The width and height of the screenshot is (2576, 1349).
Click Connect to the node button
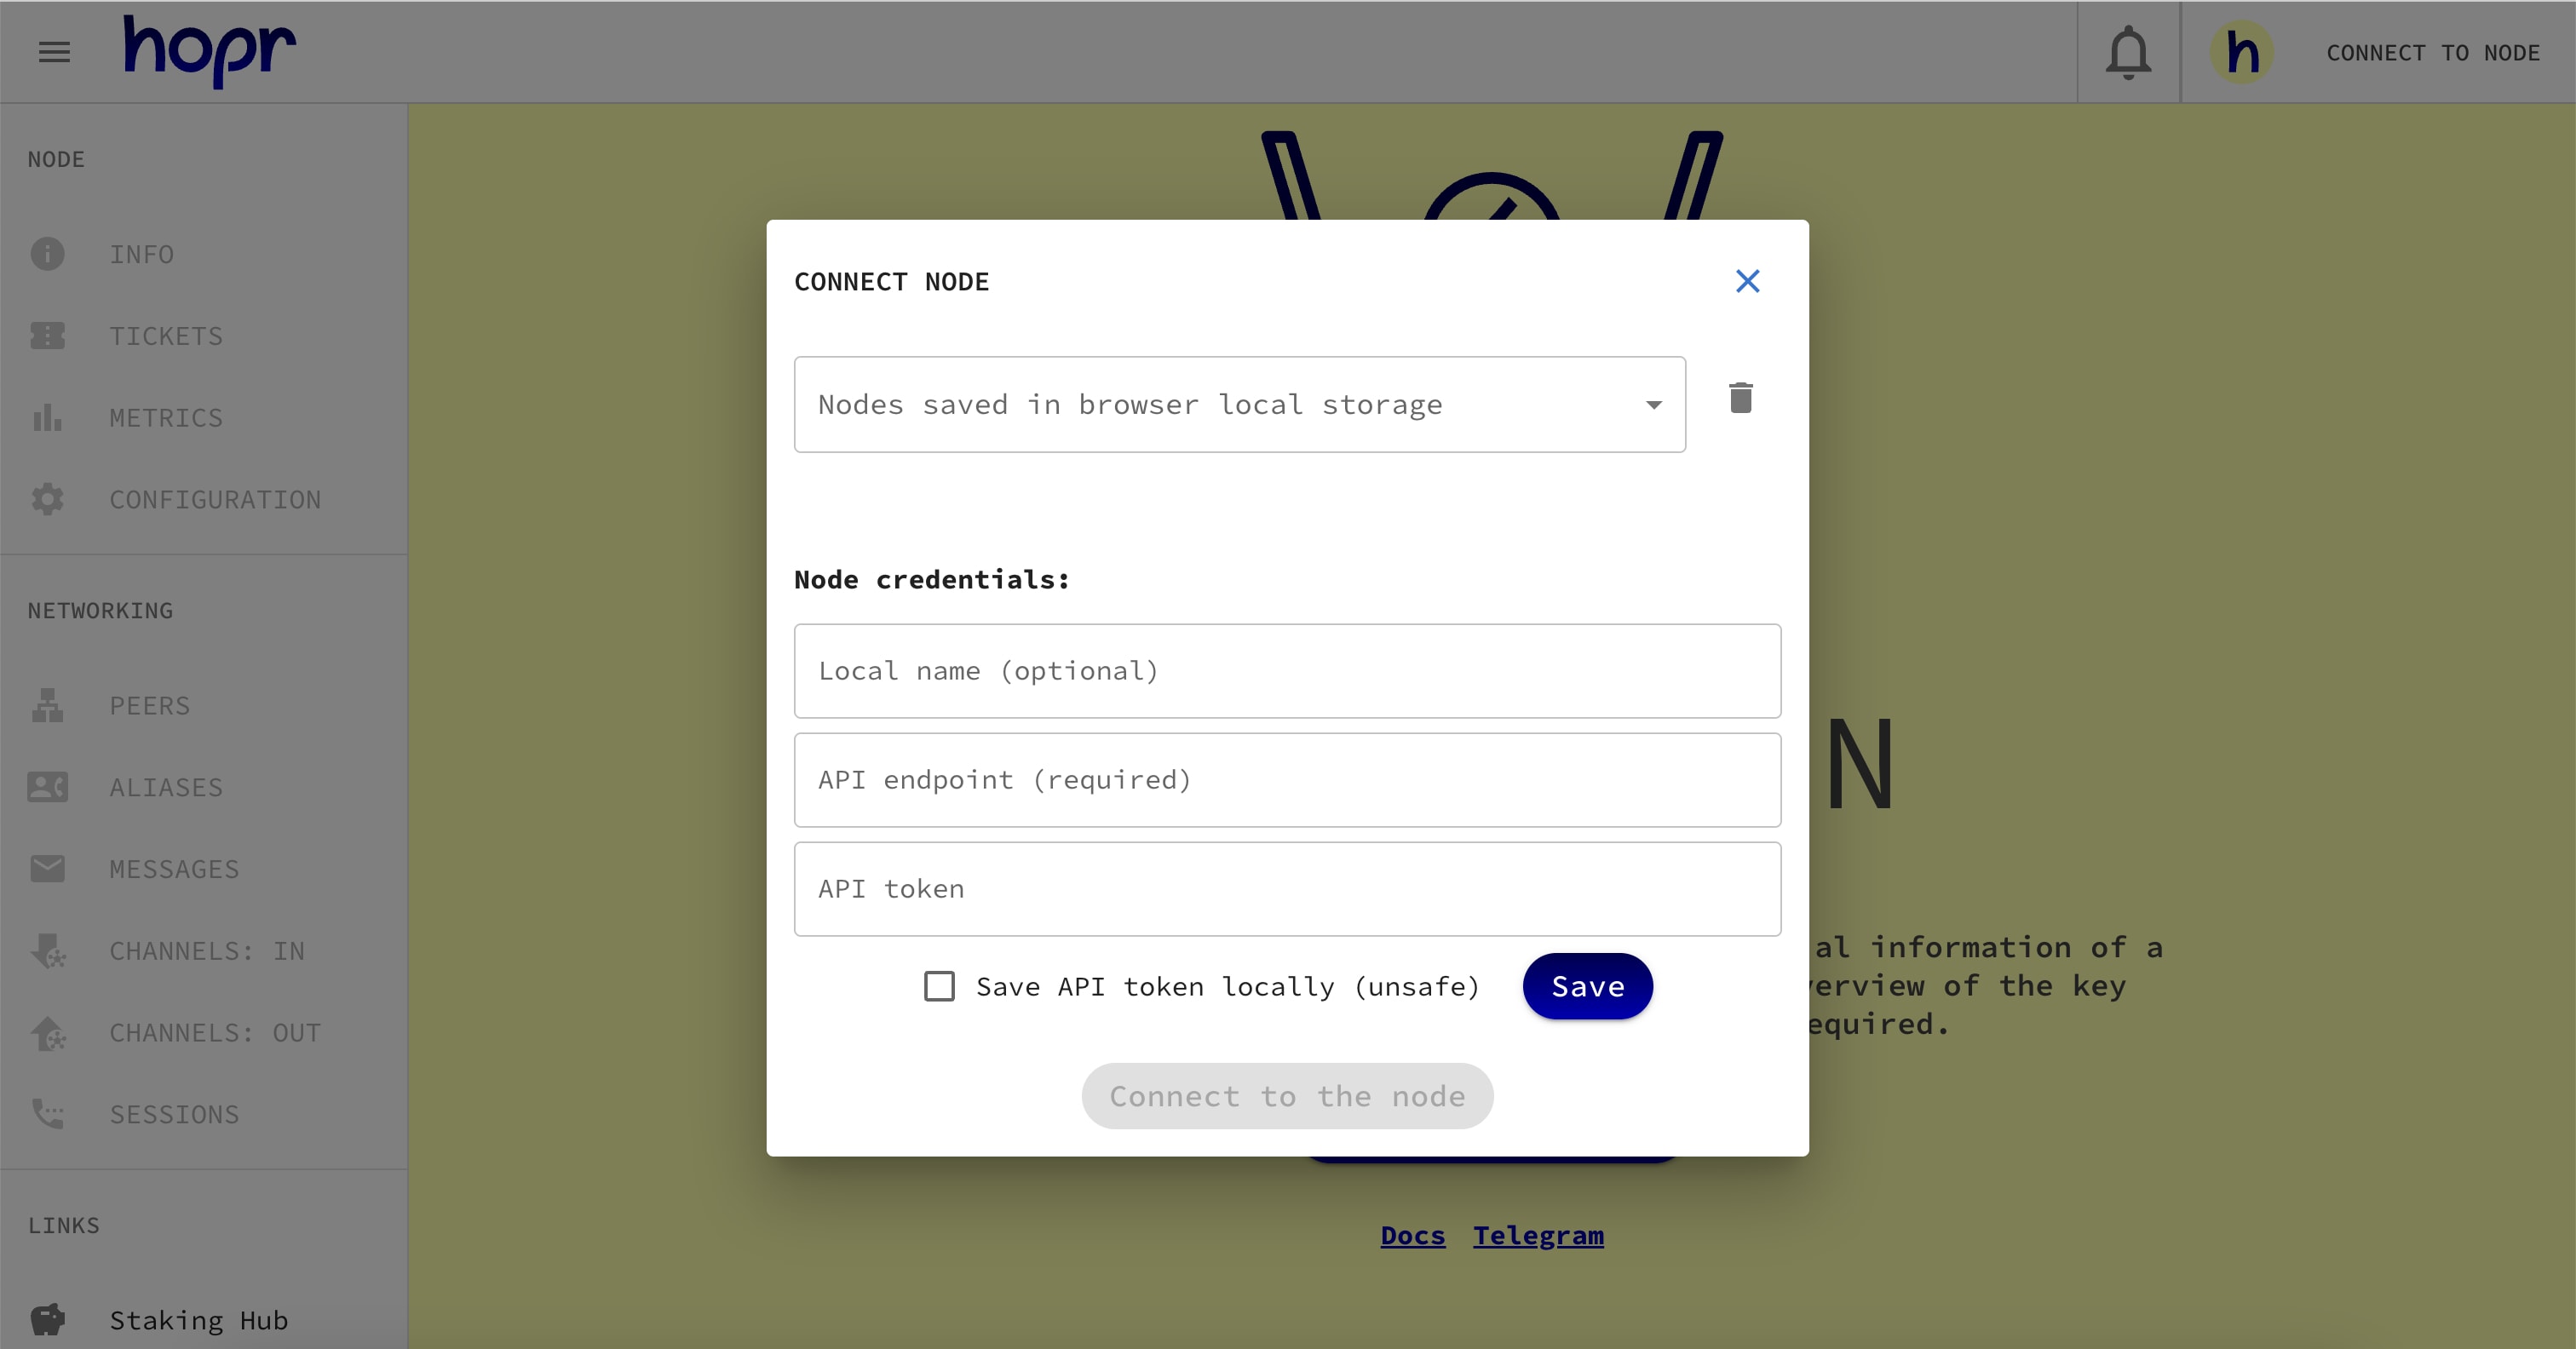[1287, 1096]
